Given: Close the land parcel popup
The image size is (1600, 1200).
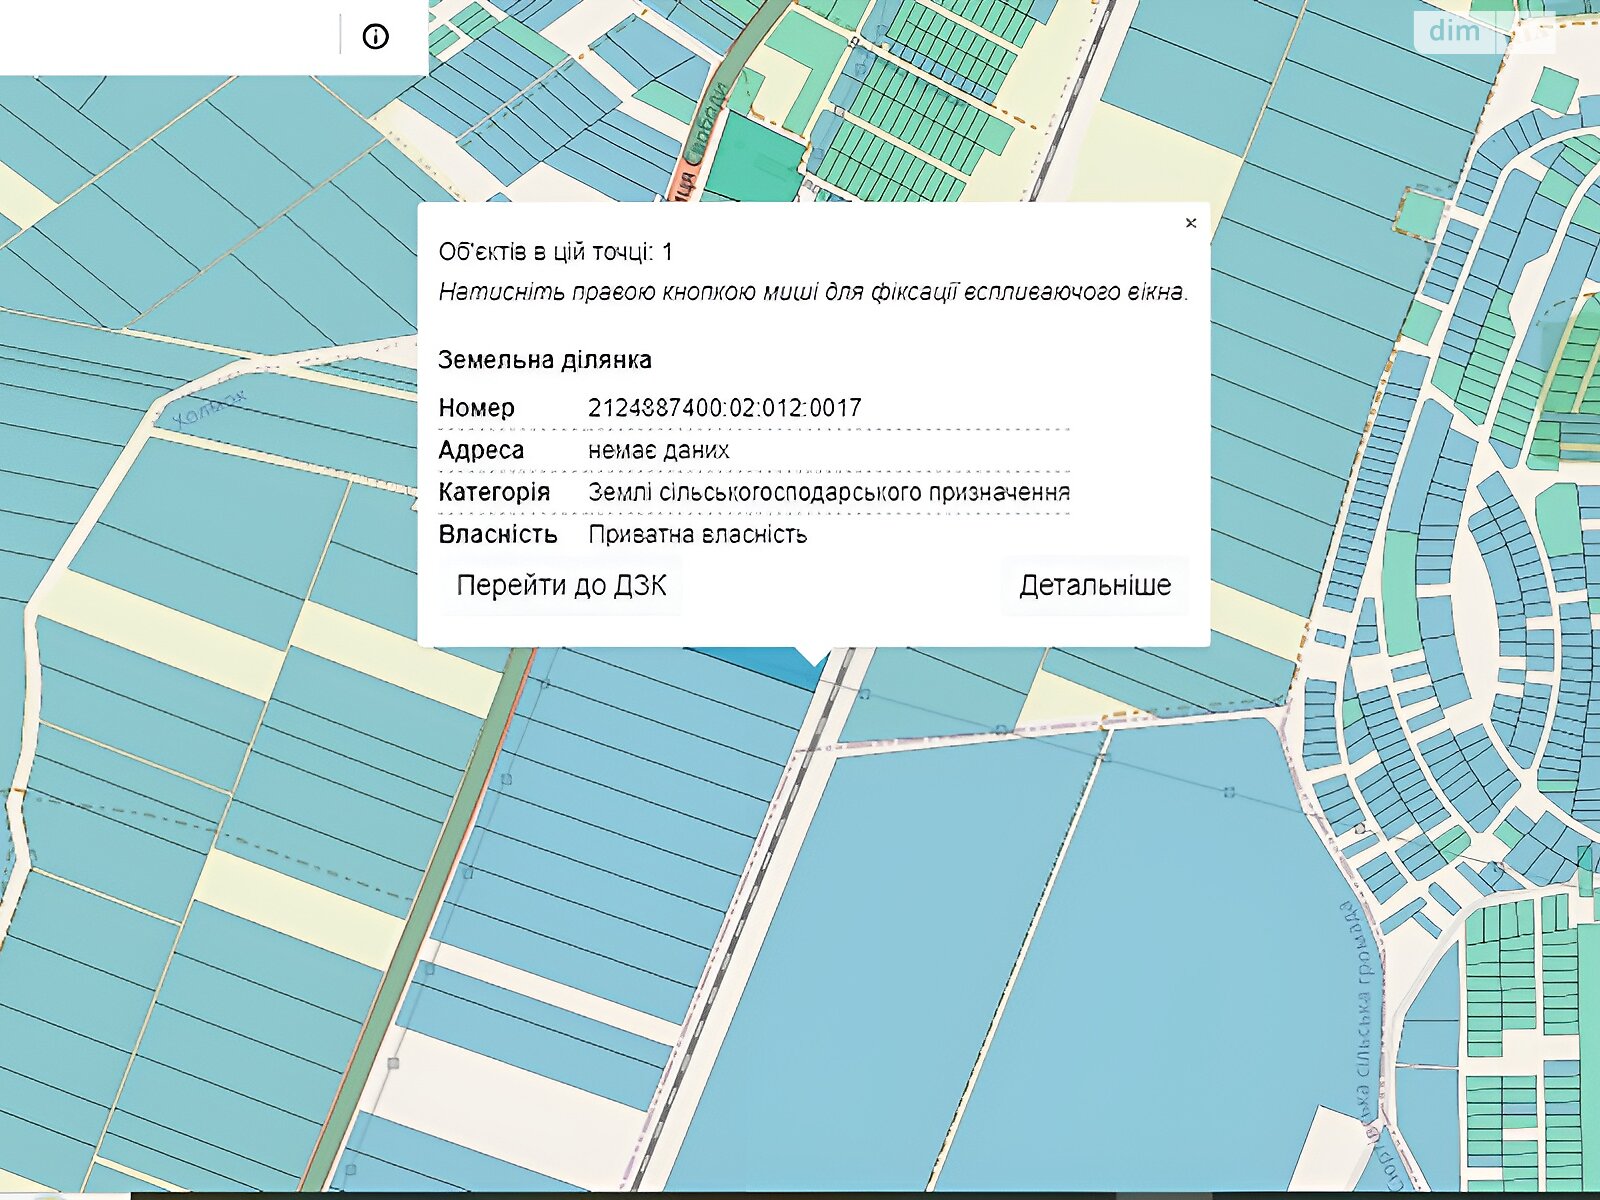Looking at the screenshot, I should pos(1190,223).
